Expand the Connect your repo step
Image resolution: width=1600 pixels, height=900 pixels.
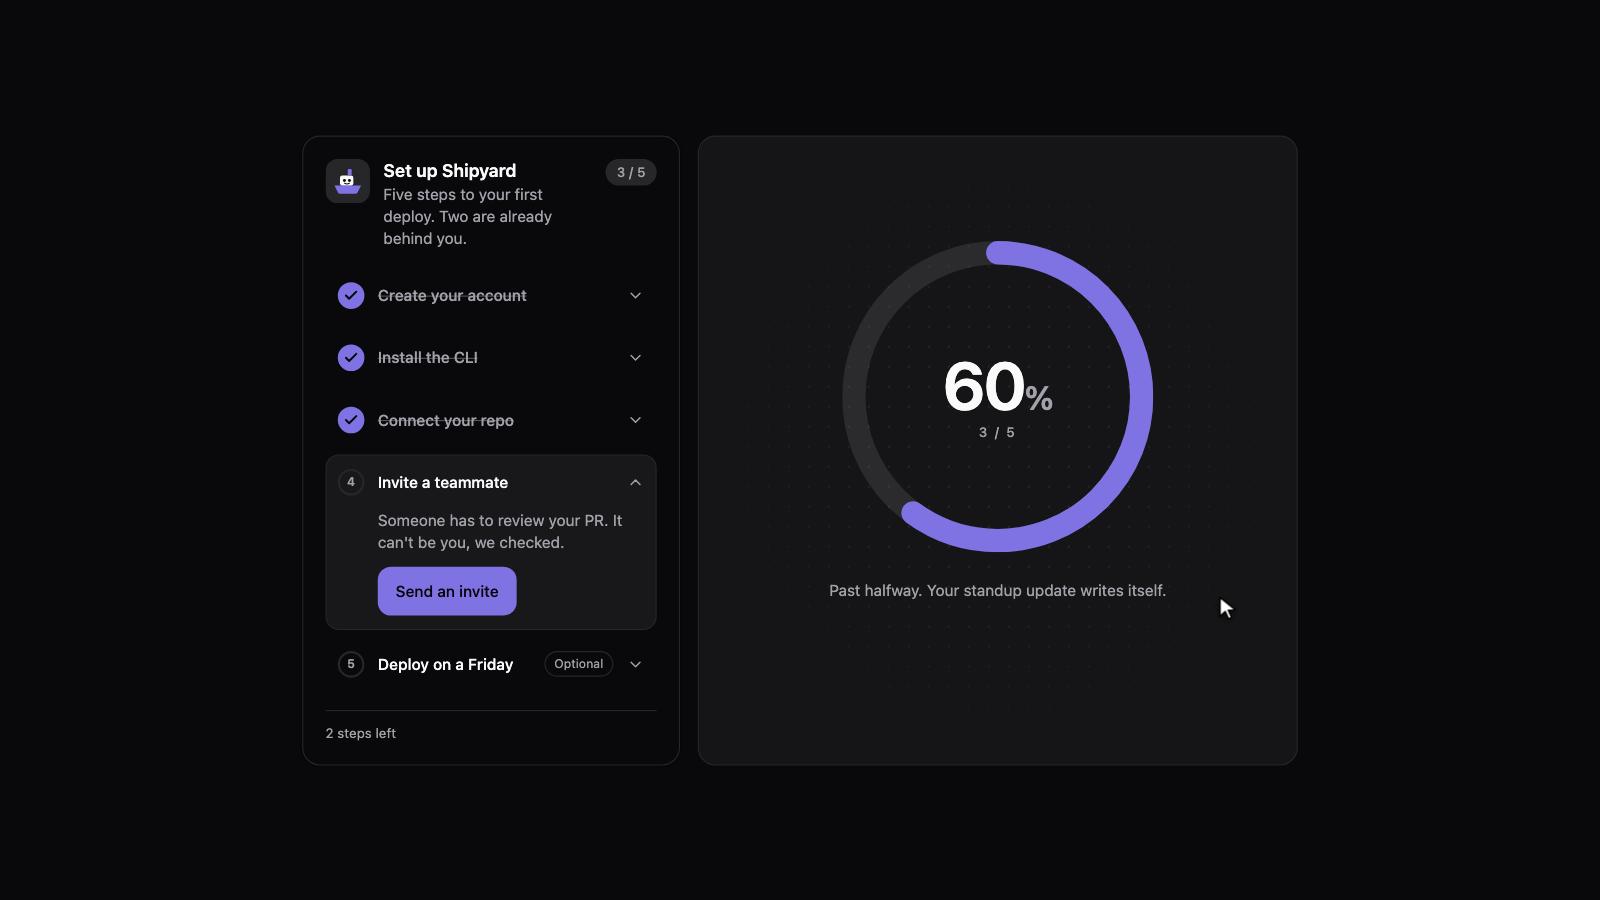[635, 420]
